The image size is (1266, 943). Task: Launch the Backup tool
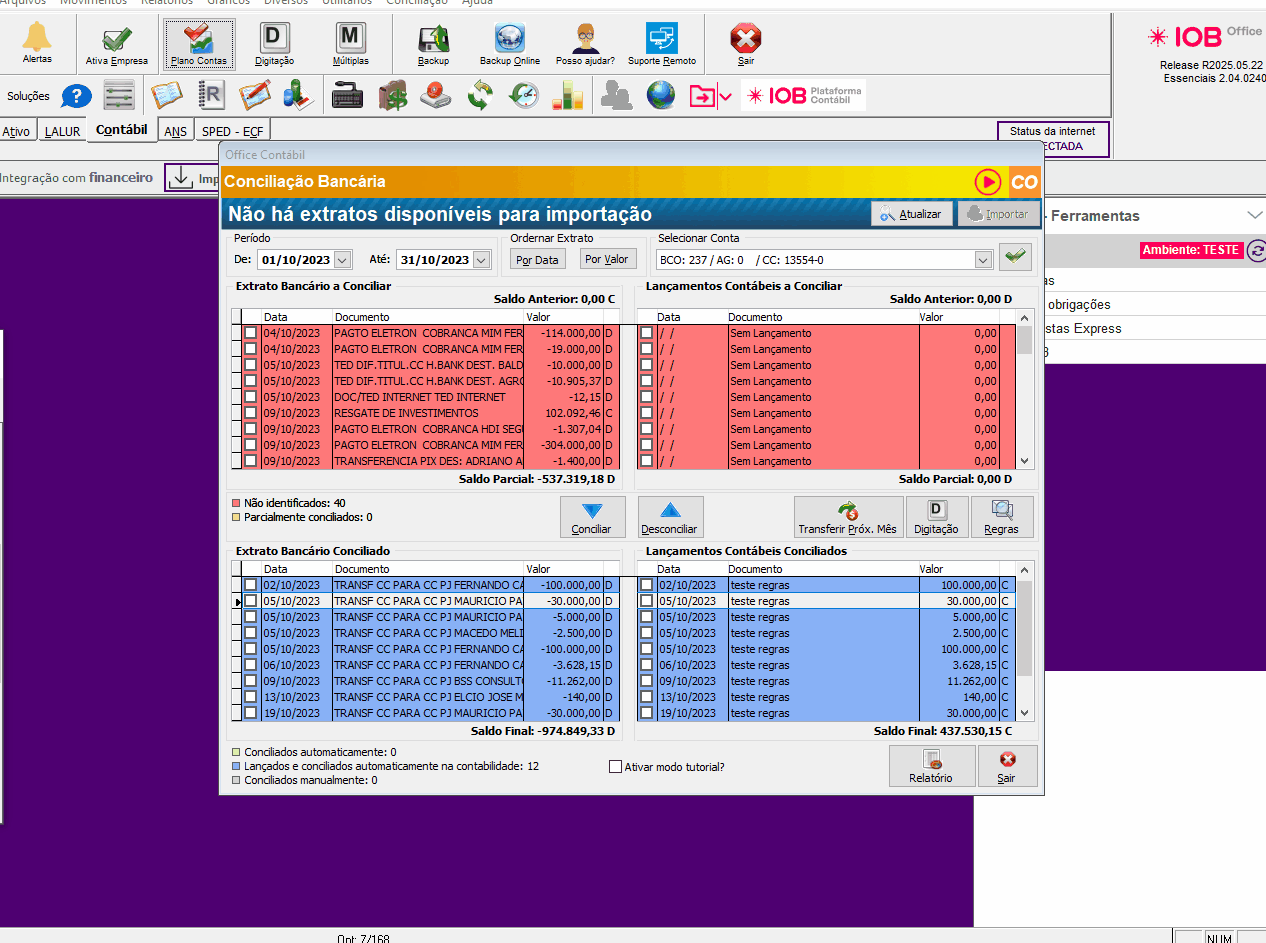coord(433,45)
